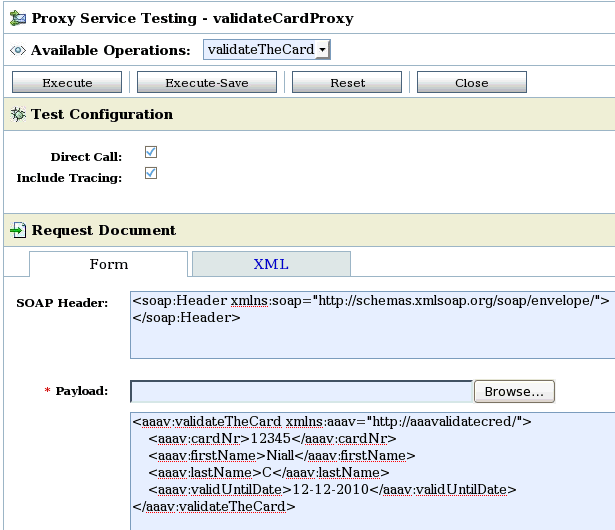Click the Payload file path field
The image size is (615, 530).
coord(301,391)
